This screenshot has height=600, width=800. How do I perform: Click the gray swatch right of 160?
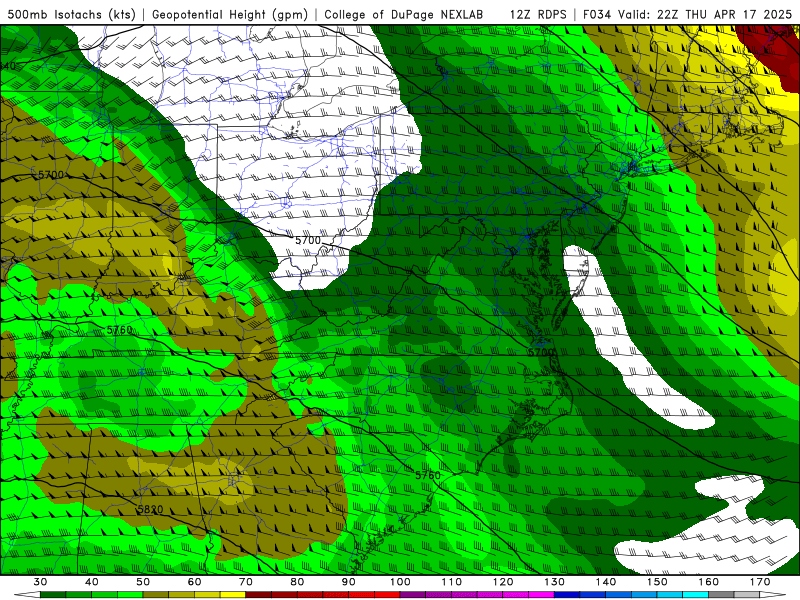(721, 595)
